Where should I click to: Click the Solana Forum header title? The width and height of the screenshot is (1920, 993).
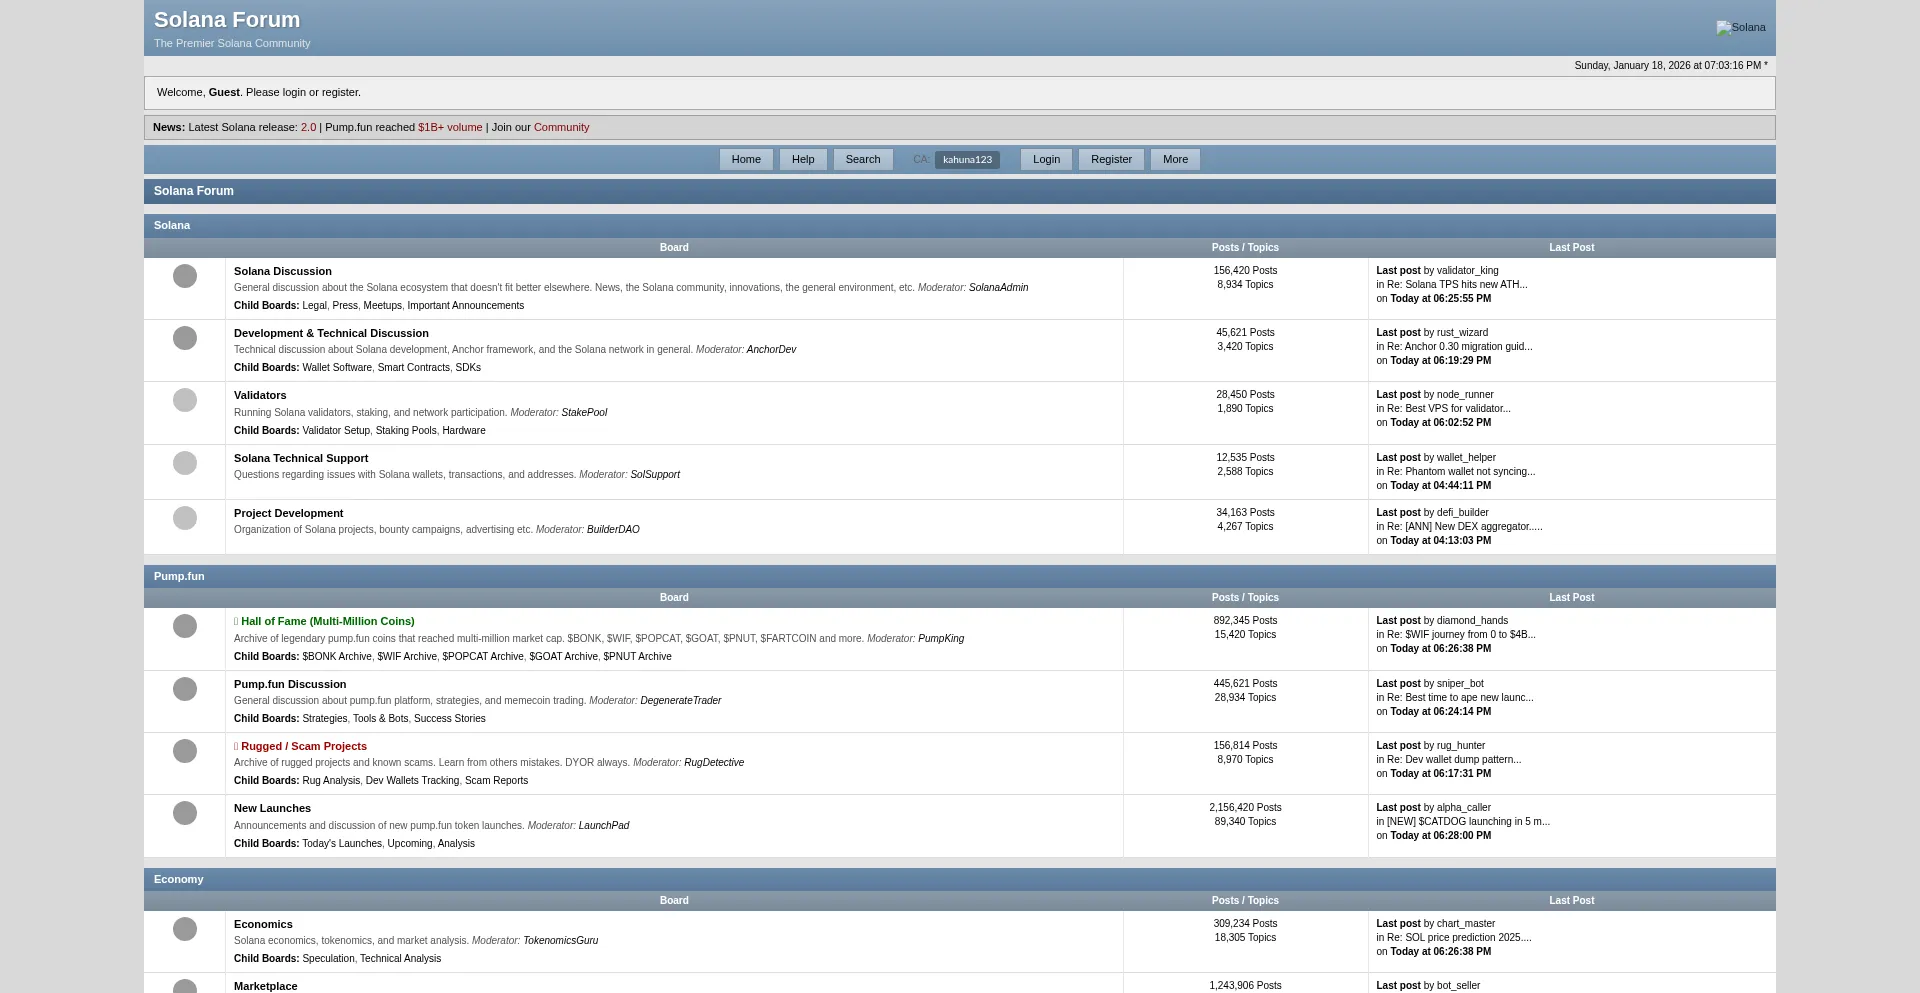[227, 20]
